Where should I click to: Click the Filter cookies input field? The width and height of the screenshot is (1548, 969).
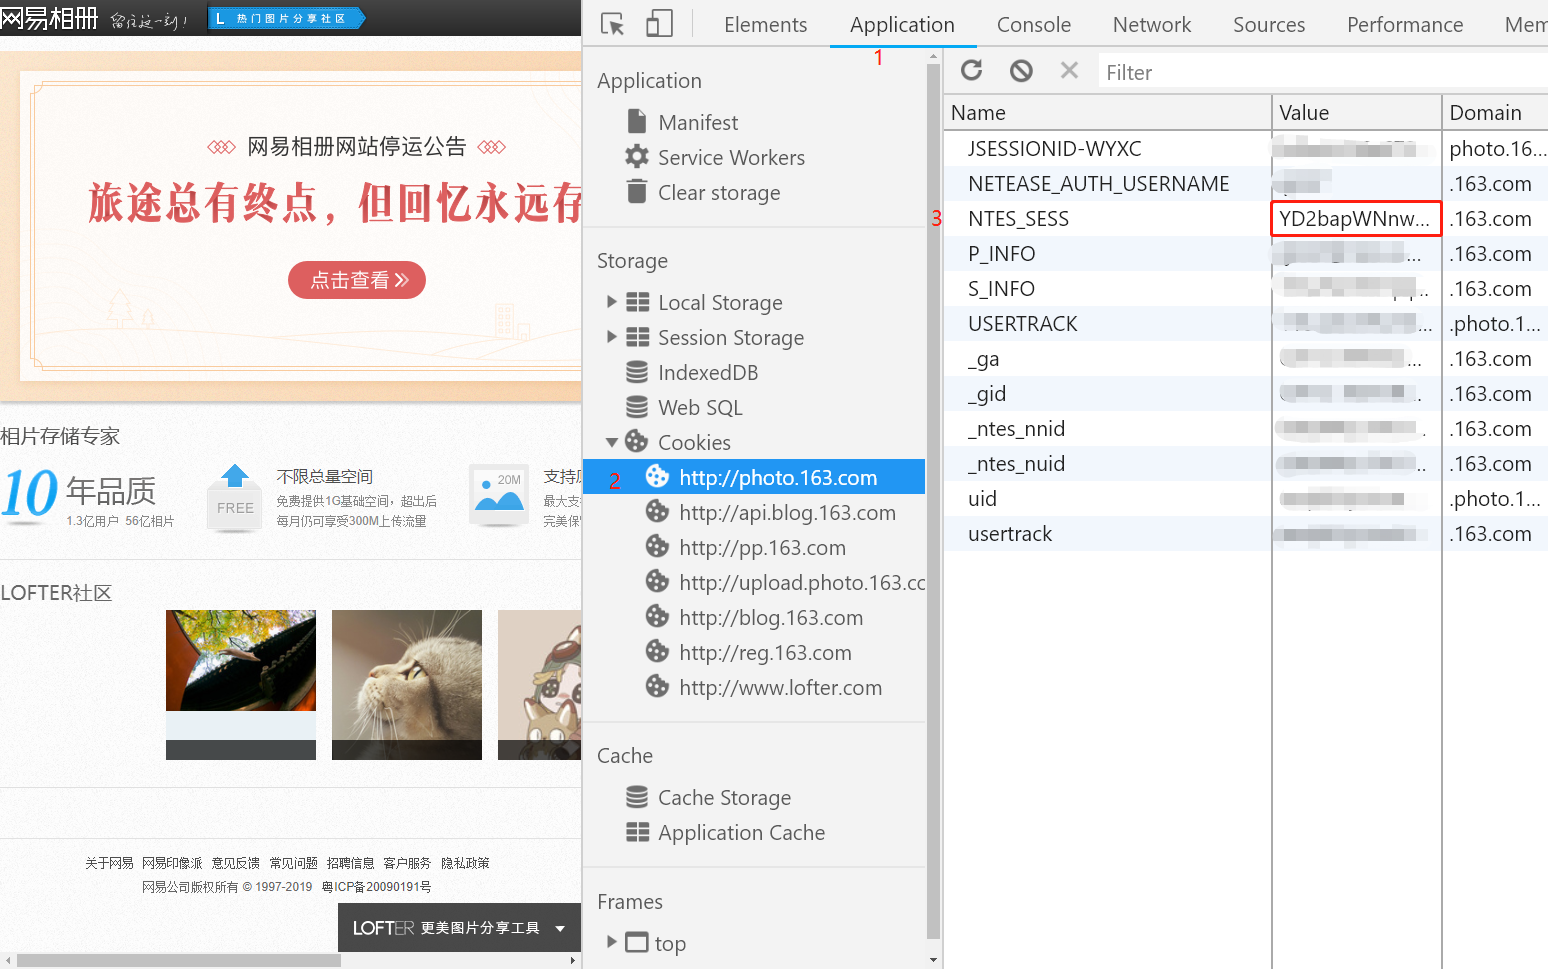point(1323,72)
